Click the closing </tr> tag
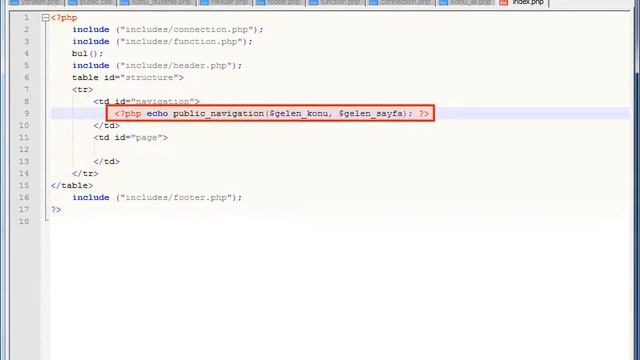Viewport: 640px width, 360px height. tap(85, 173)
